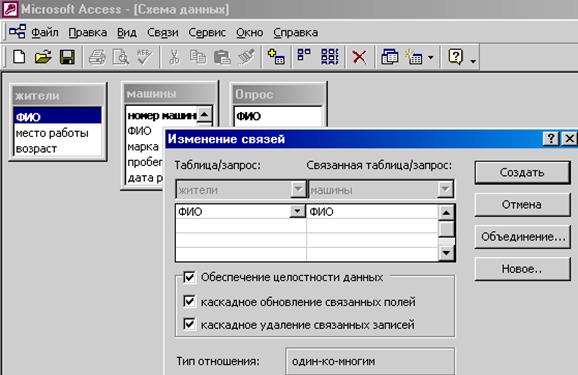Open the New Object dropdown arrow
This screenshot has width=578, height=375.
click(431, 58)
